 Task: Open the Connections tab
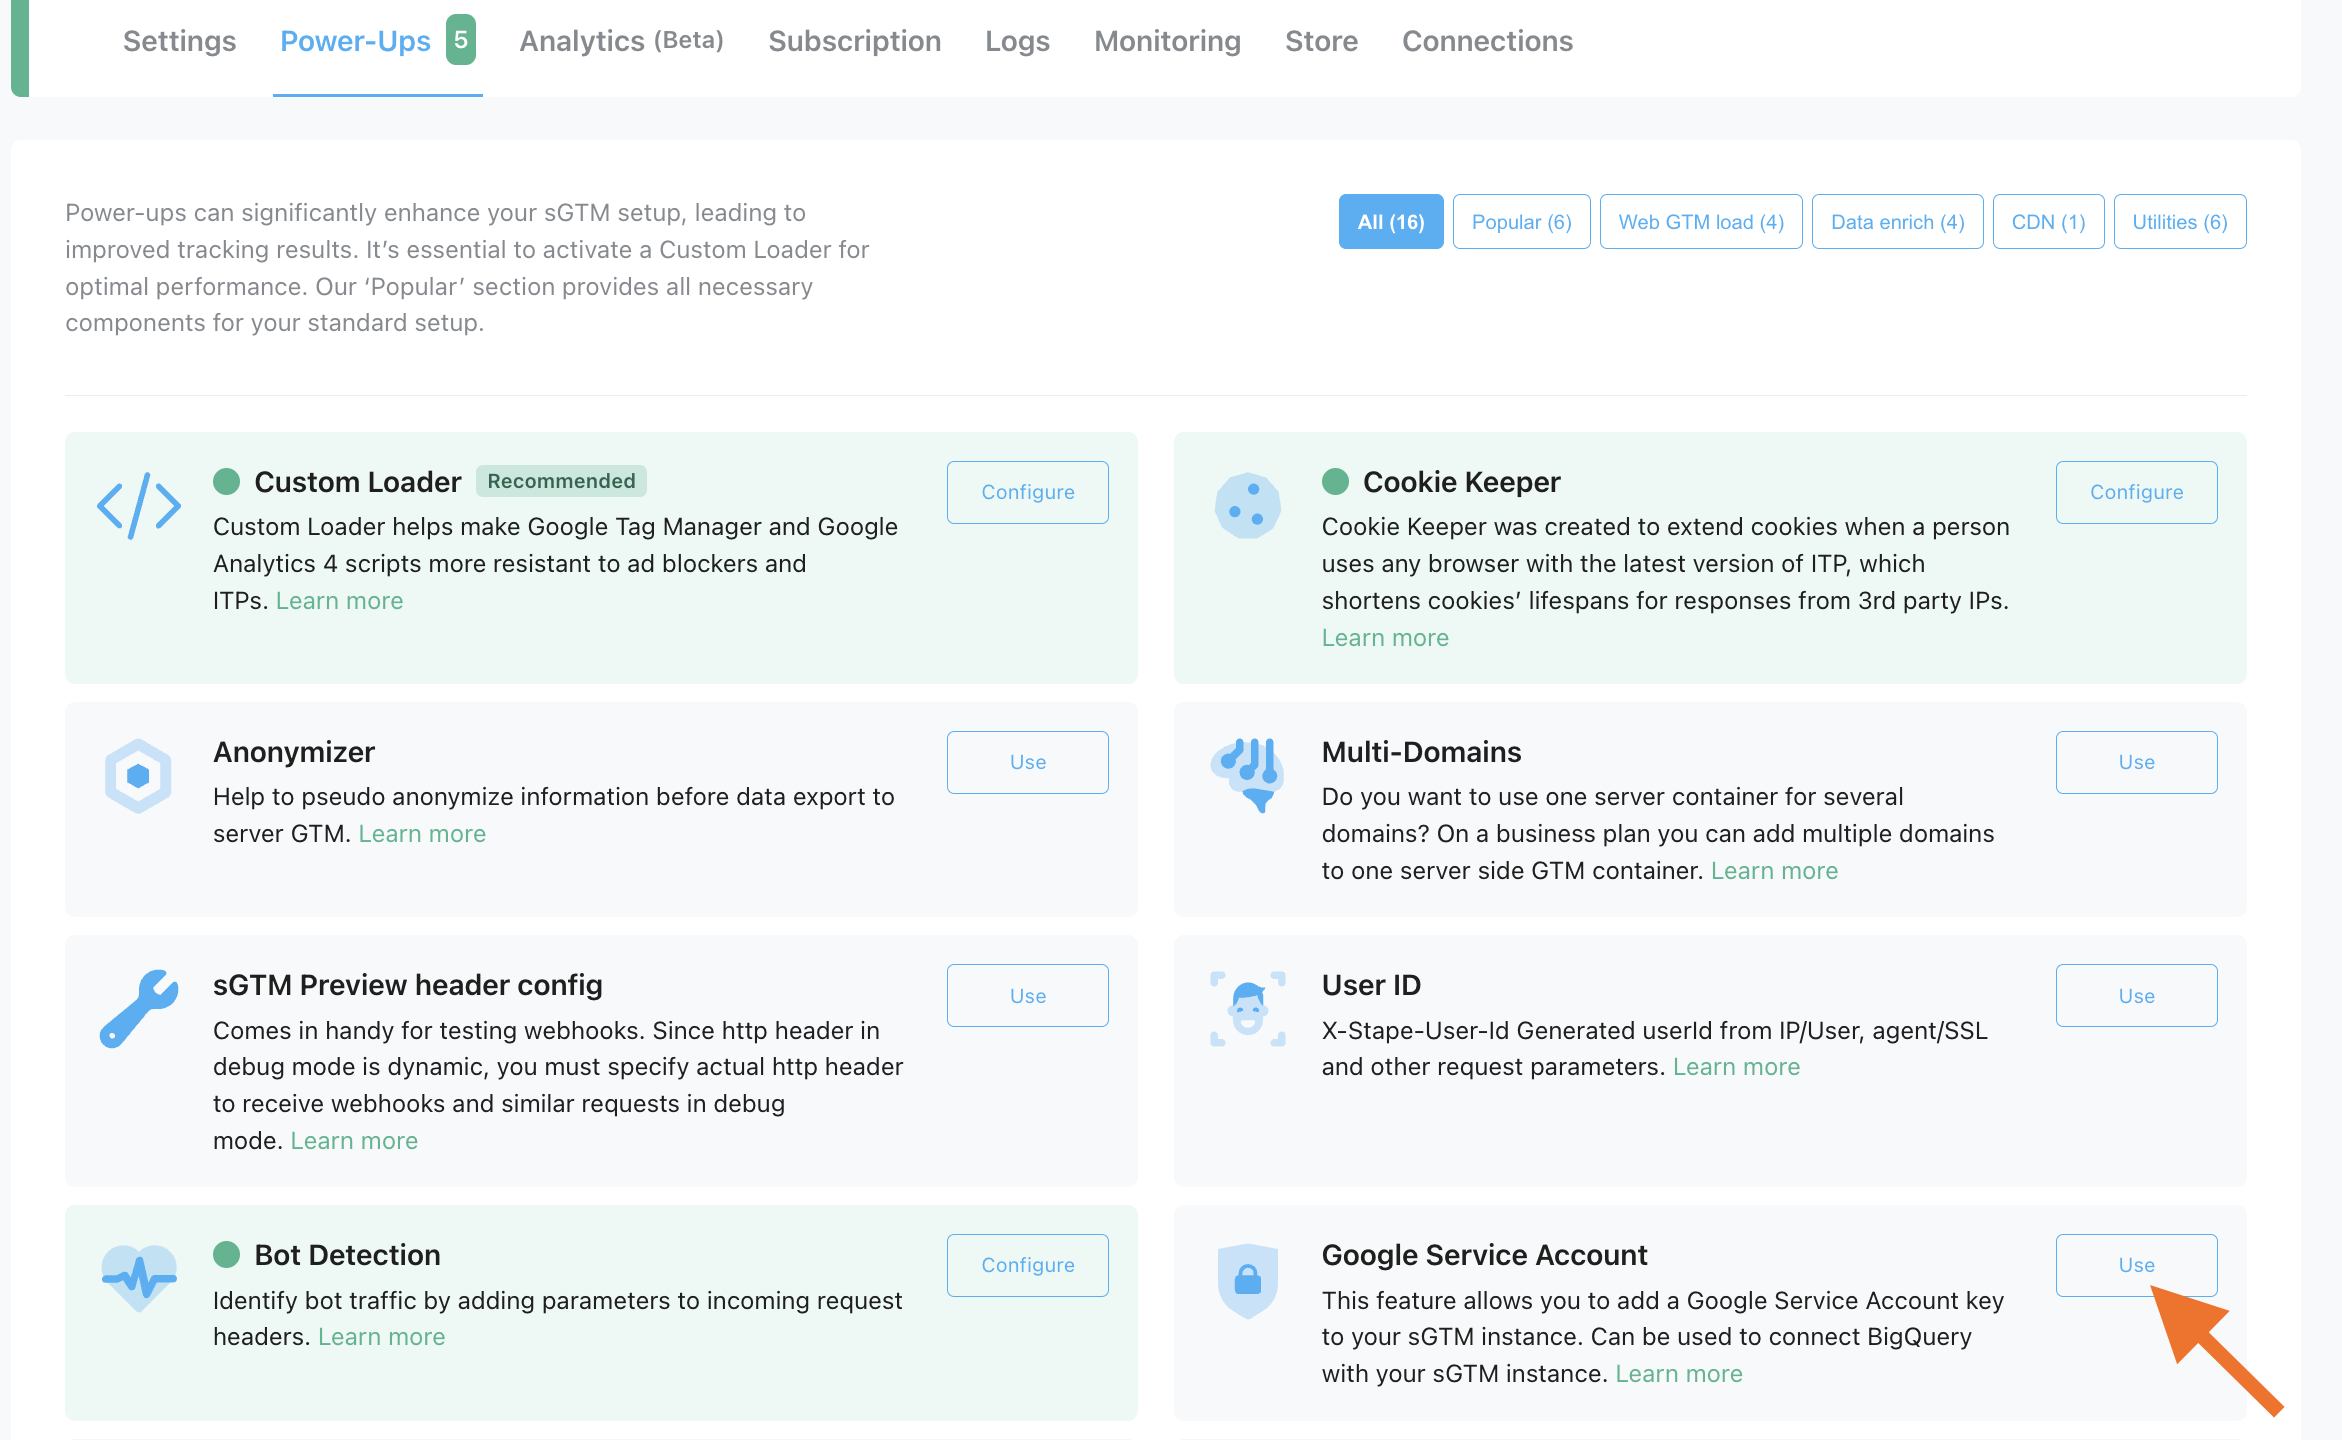point(1487,41)
